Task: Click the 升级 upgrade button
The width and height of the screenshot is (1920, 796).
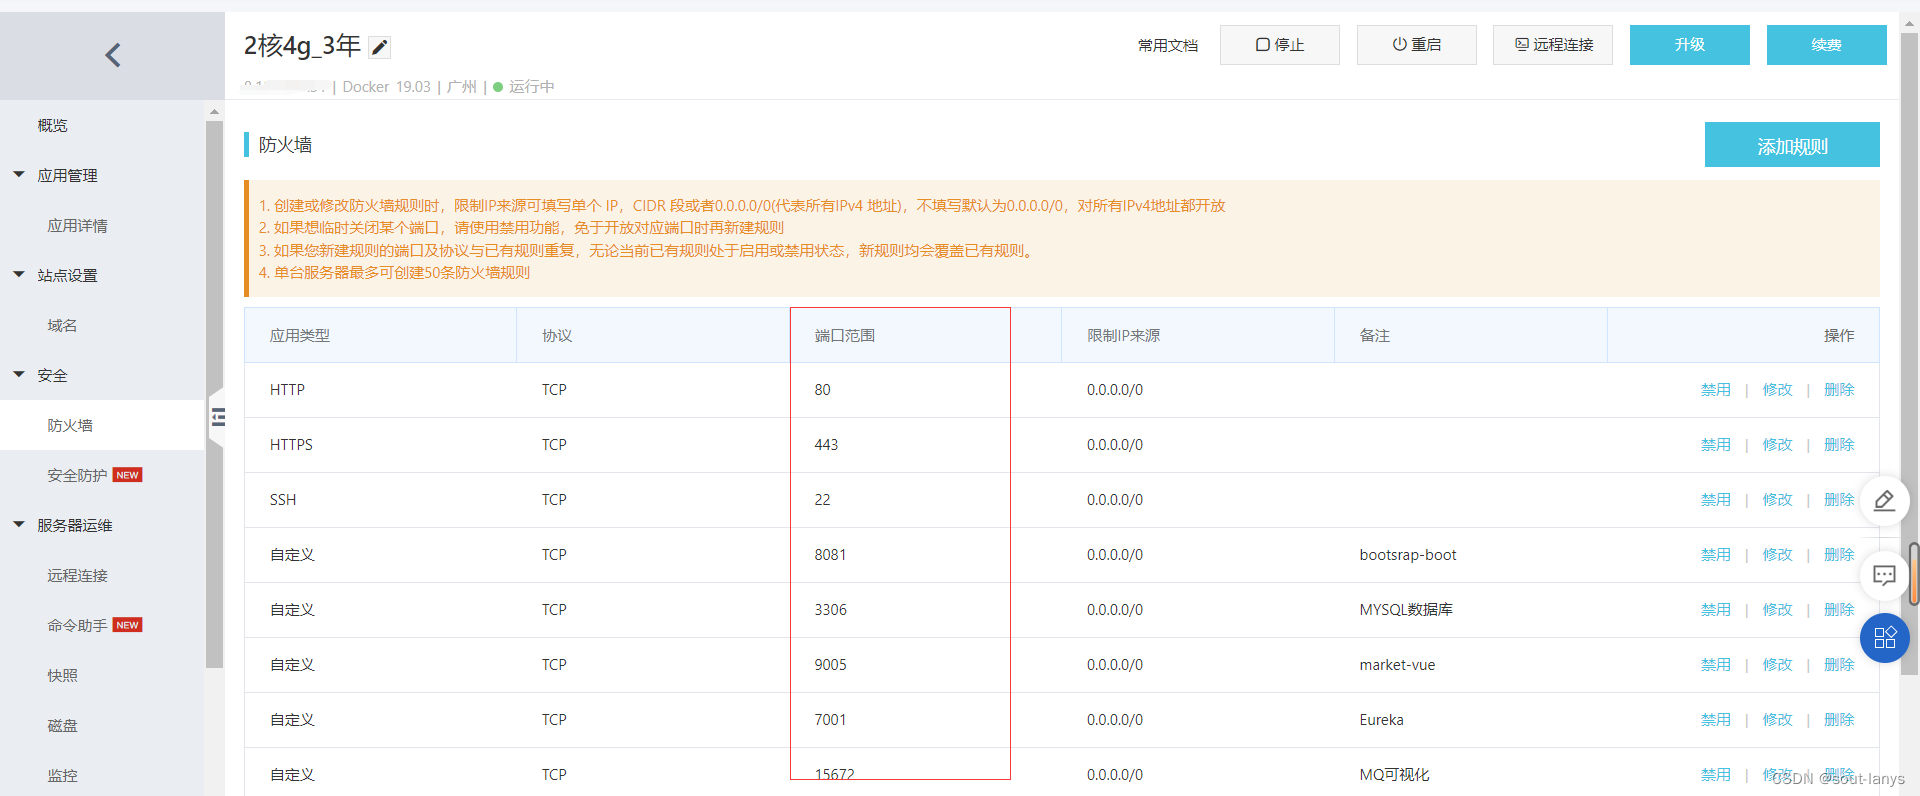Action: pos(1689,45)
